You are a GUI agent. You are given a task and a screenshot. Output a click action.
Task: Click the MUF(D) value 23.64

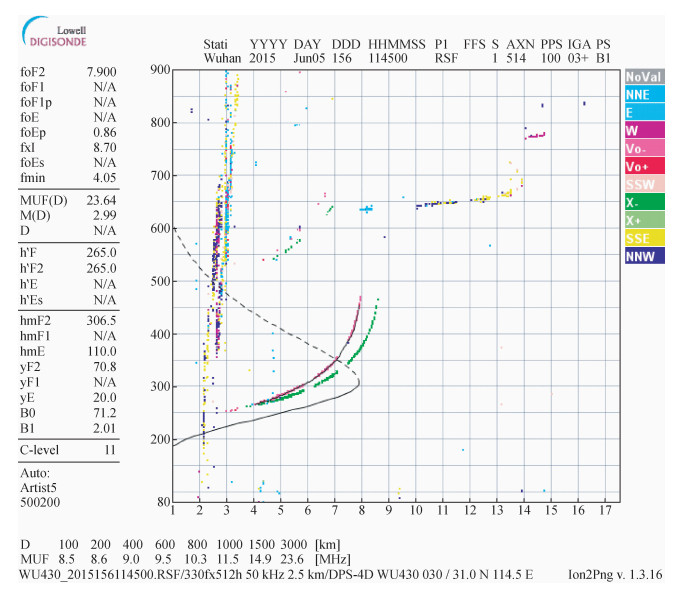(x=102, y=199)
